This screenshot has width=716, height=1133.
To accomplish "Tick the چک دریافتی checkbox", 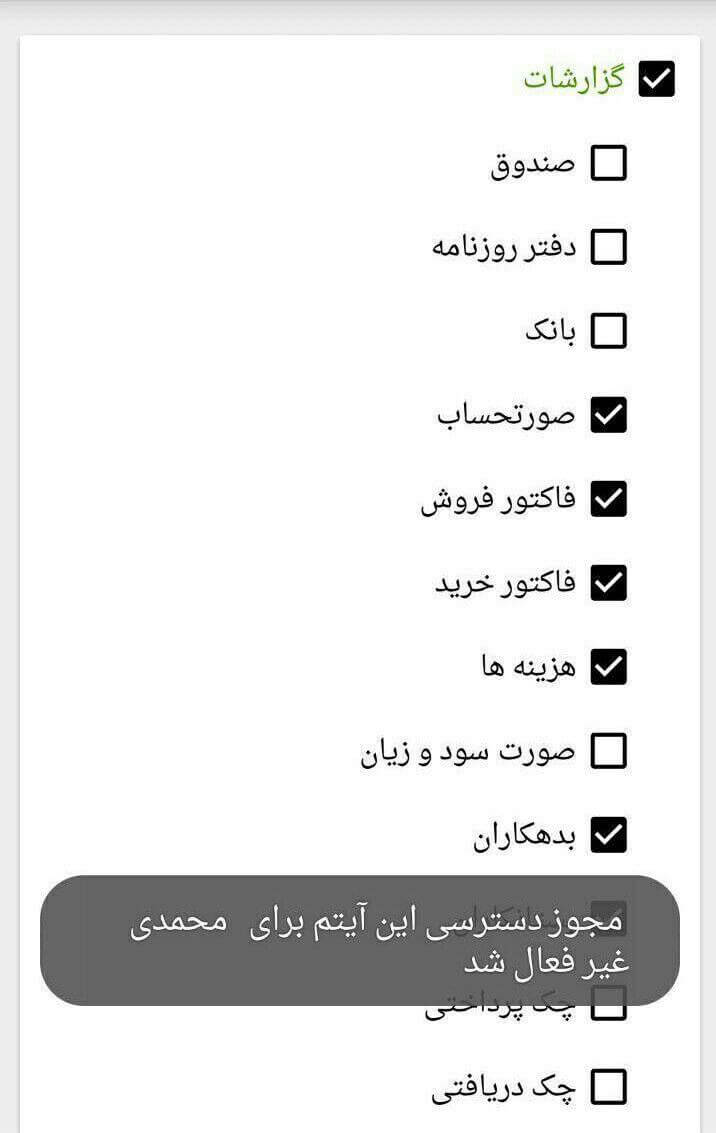I will click(x=608, y=1087).
